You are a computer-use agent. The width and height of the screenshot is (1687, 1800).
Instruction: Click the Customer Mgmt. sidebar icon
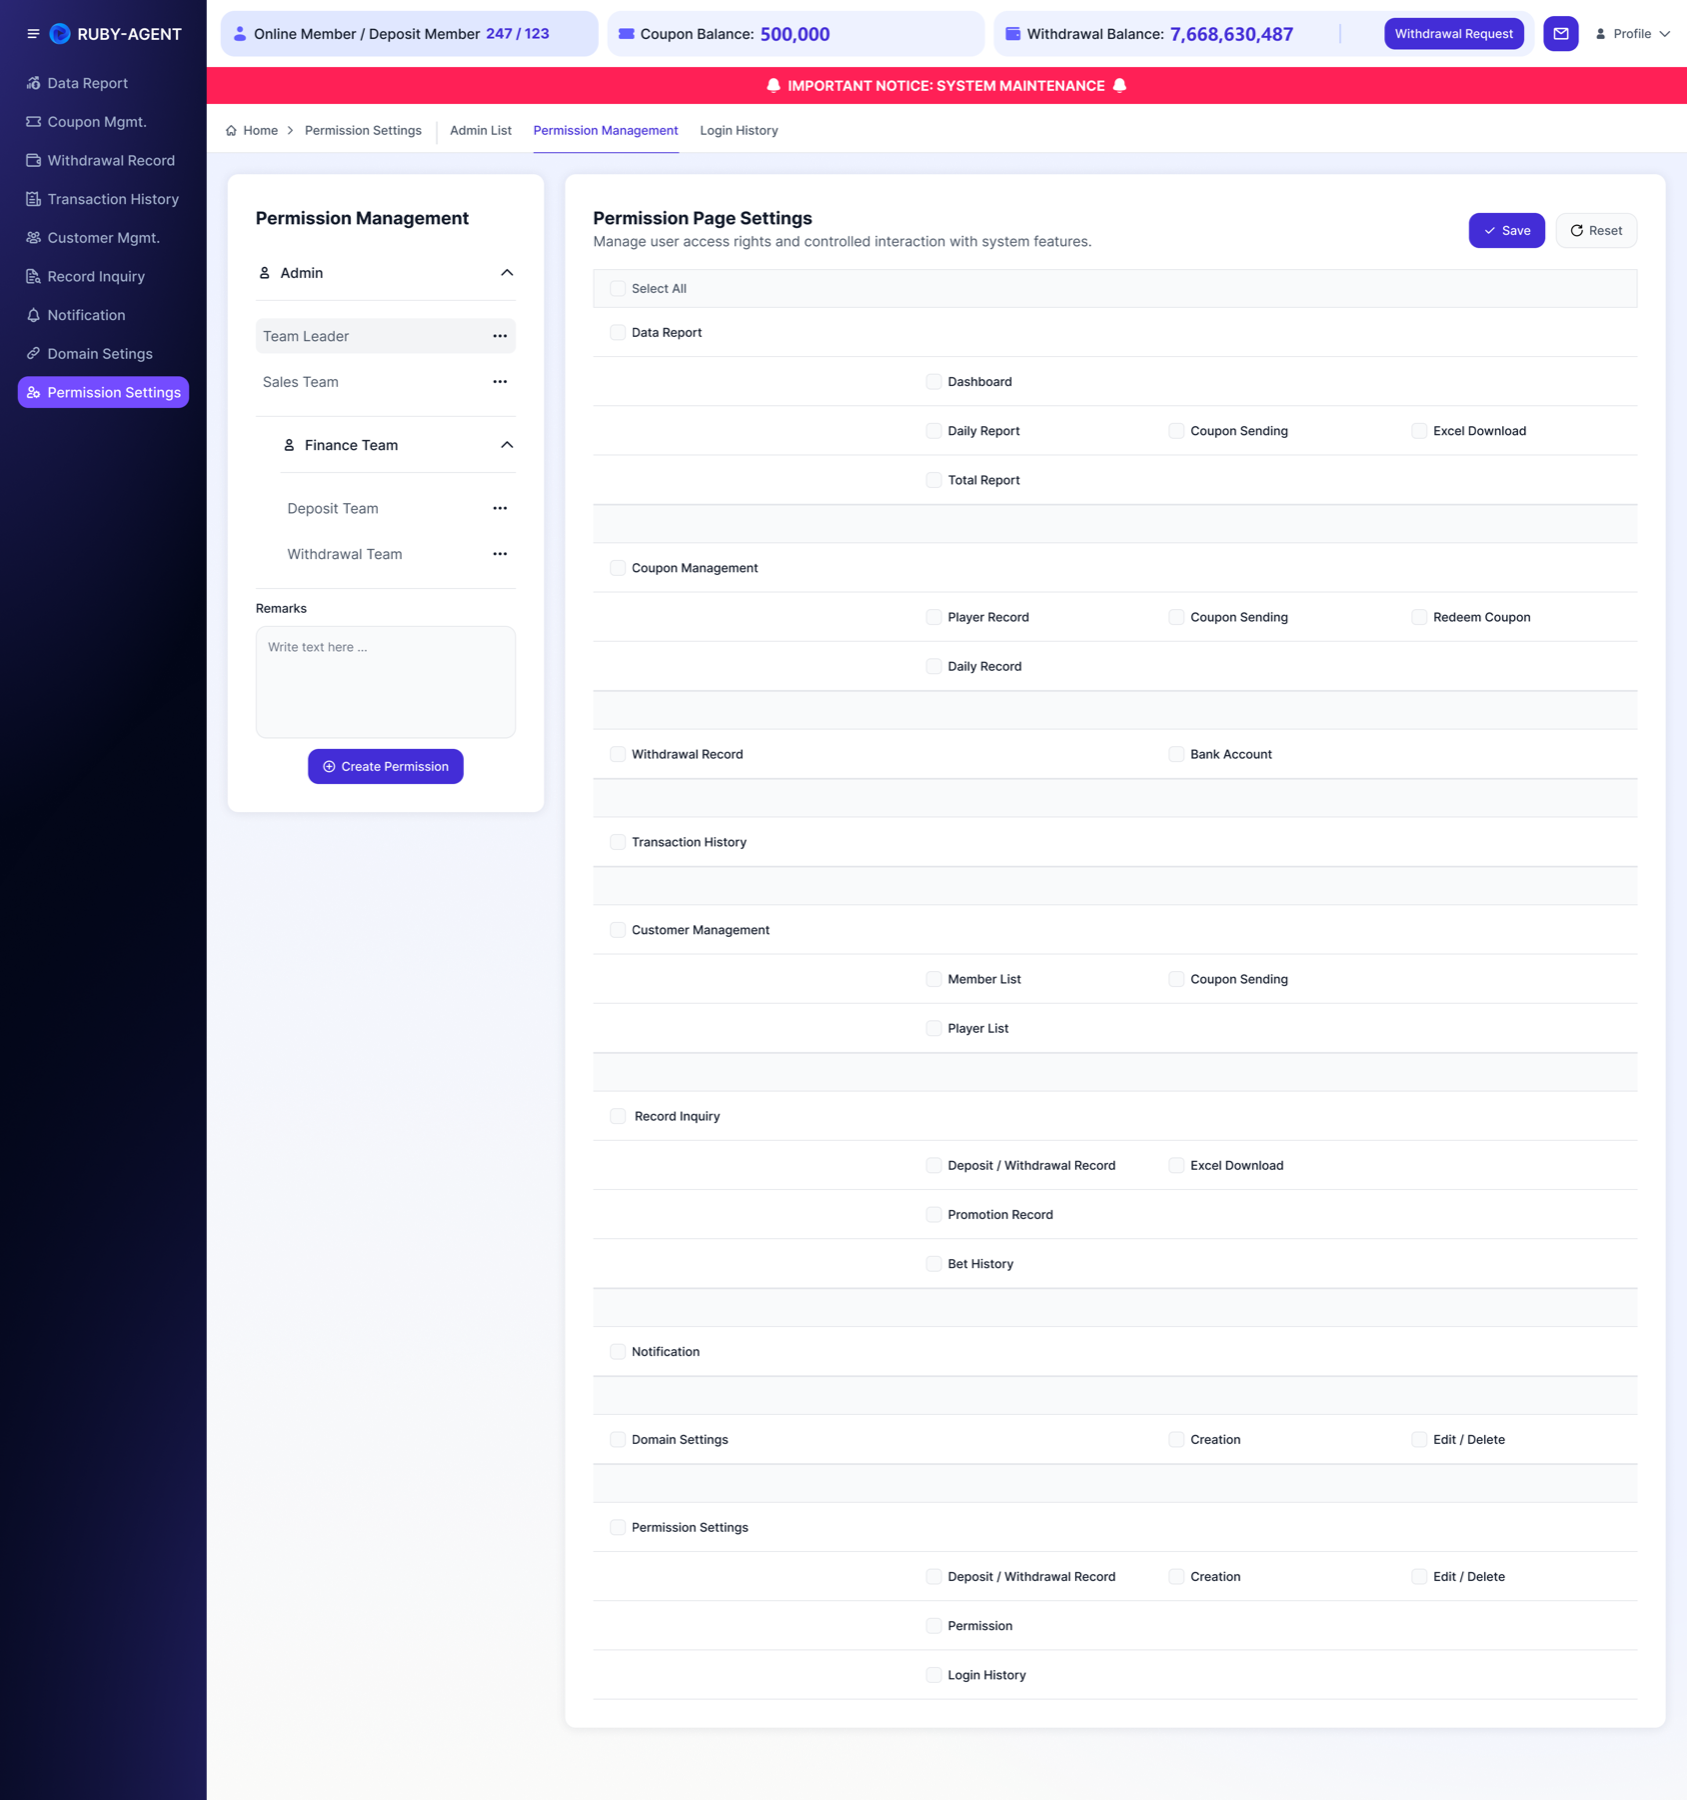pos(33,238)
